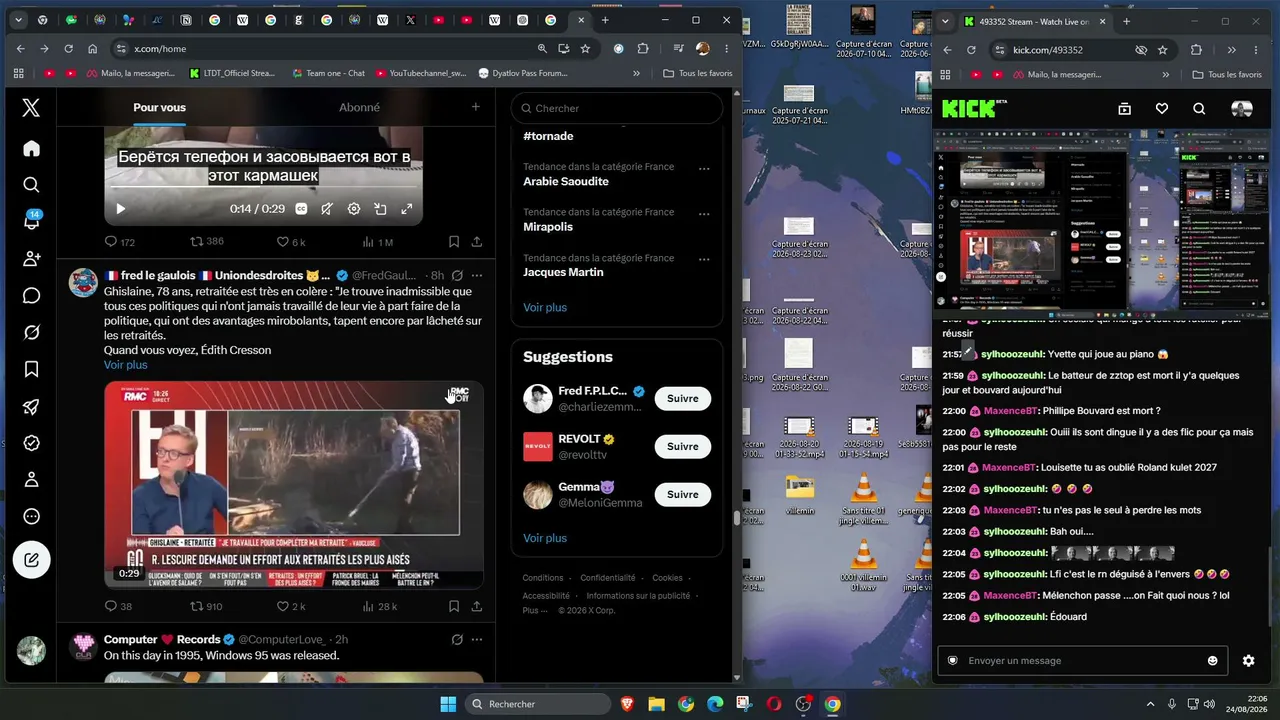Bookmark the post with 1 M views

pos(454,242)
